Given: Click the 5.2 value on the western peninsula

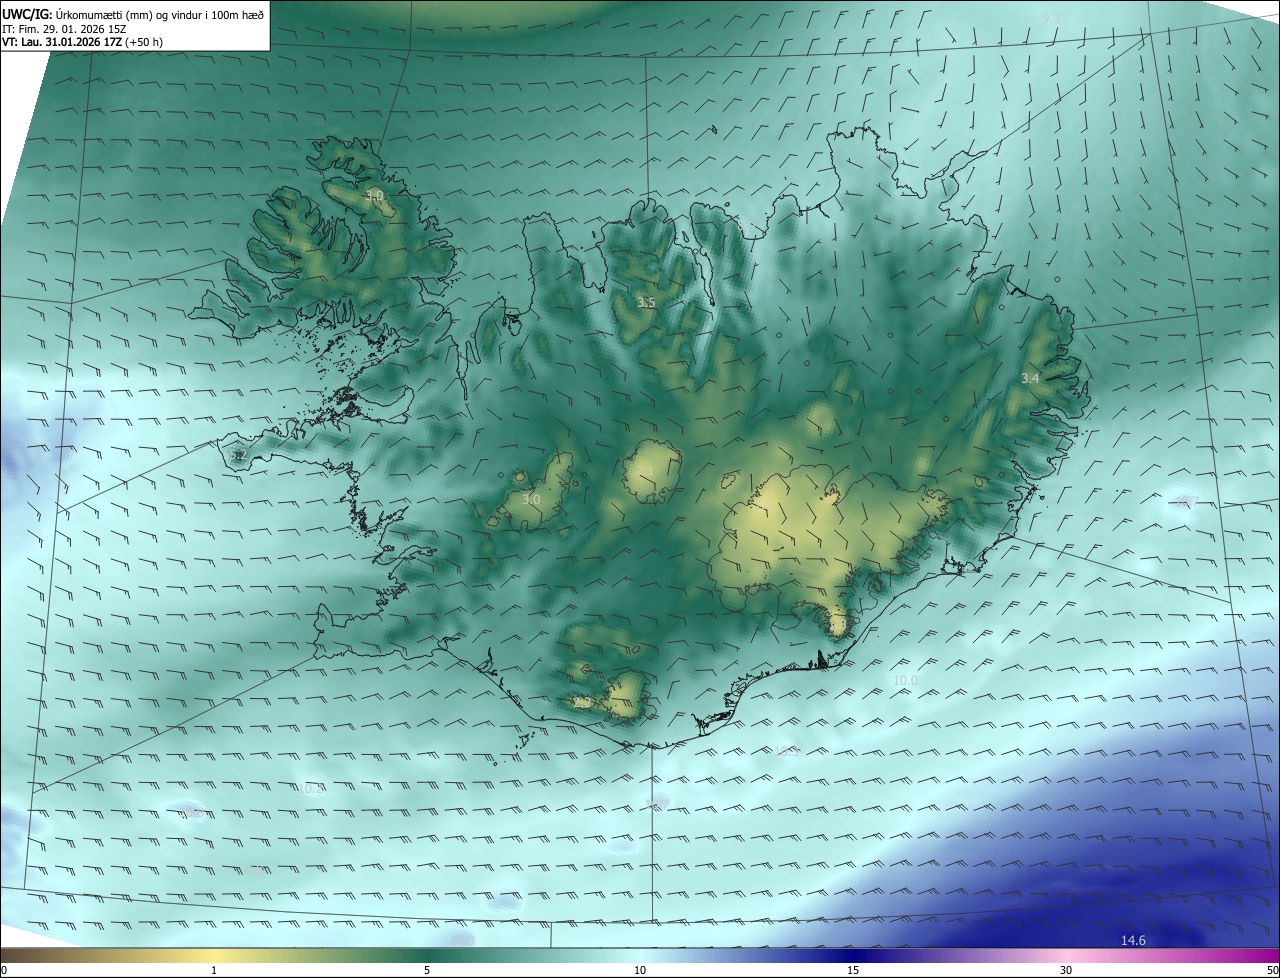Looking at the screenshot, I should (x=237, y=456).
